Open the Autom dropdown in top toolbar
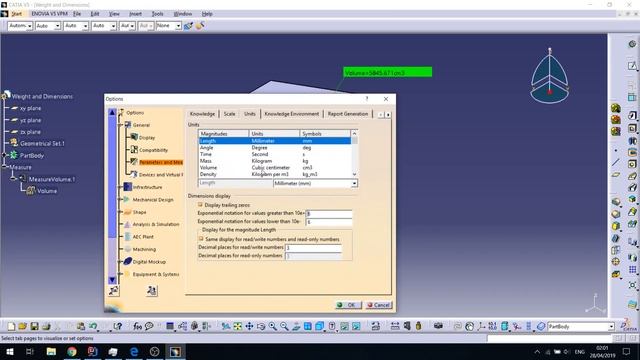 [29, 26]
